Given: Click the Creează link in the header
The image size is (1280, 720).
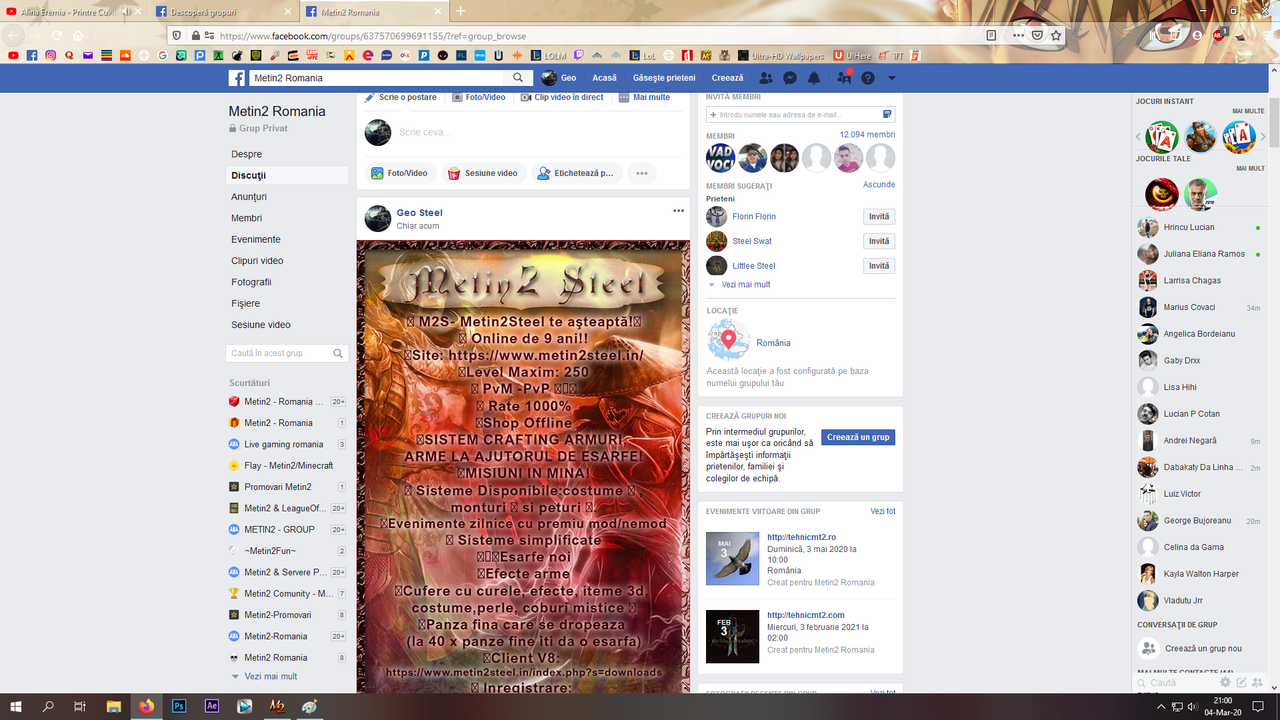Looking at the screenshot, I should (x=728, y=78).
